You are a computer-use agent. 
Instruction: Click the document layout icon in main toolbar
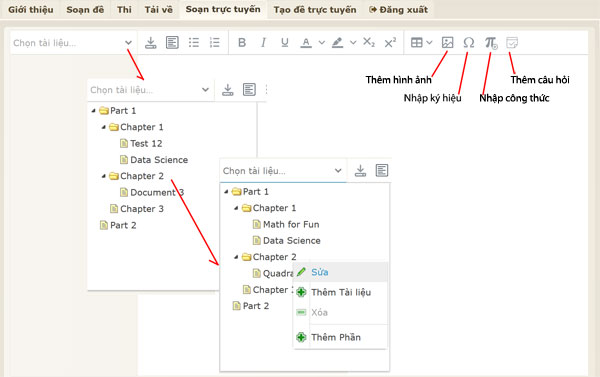tap(172, 42)
